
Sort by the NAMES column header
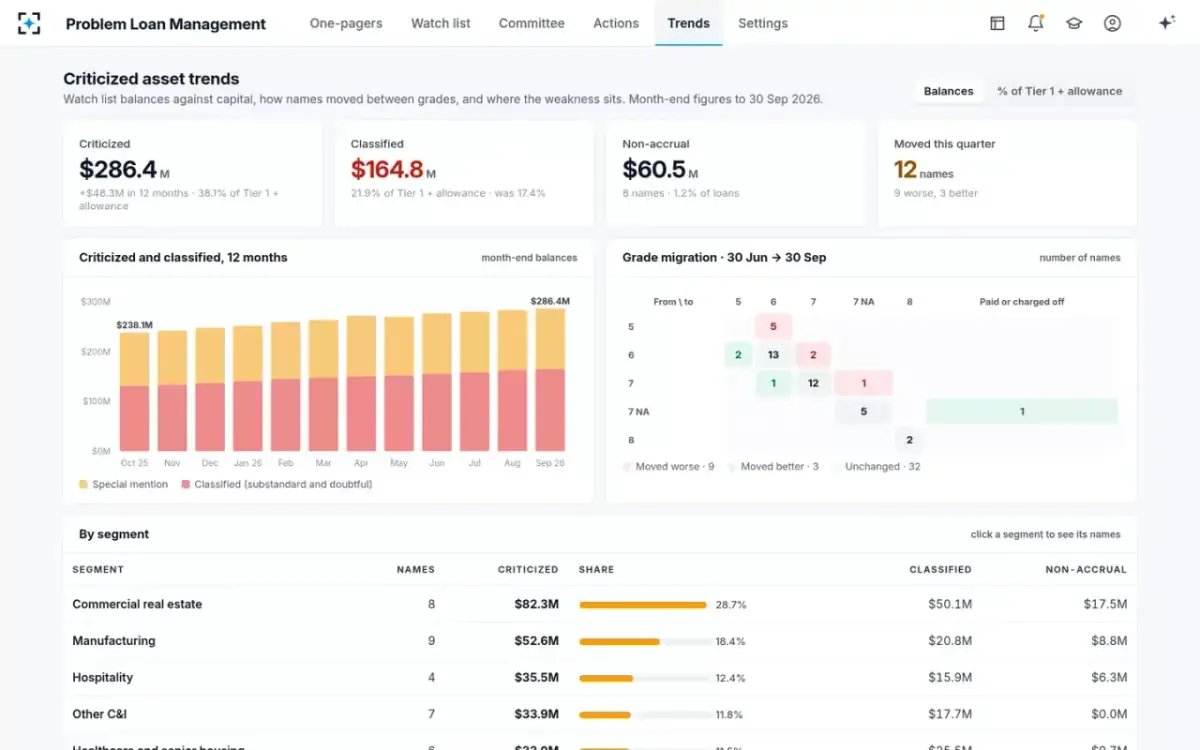416,569
